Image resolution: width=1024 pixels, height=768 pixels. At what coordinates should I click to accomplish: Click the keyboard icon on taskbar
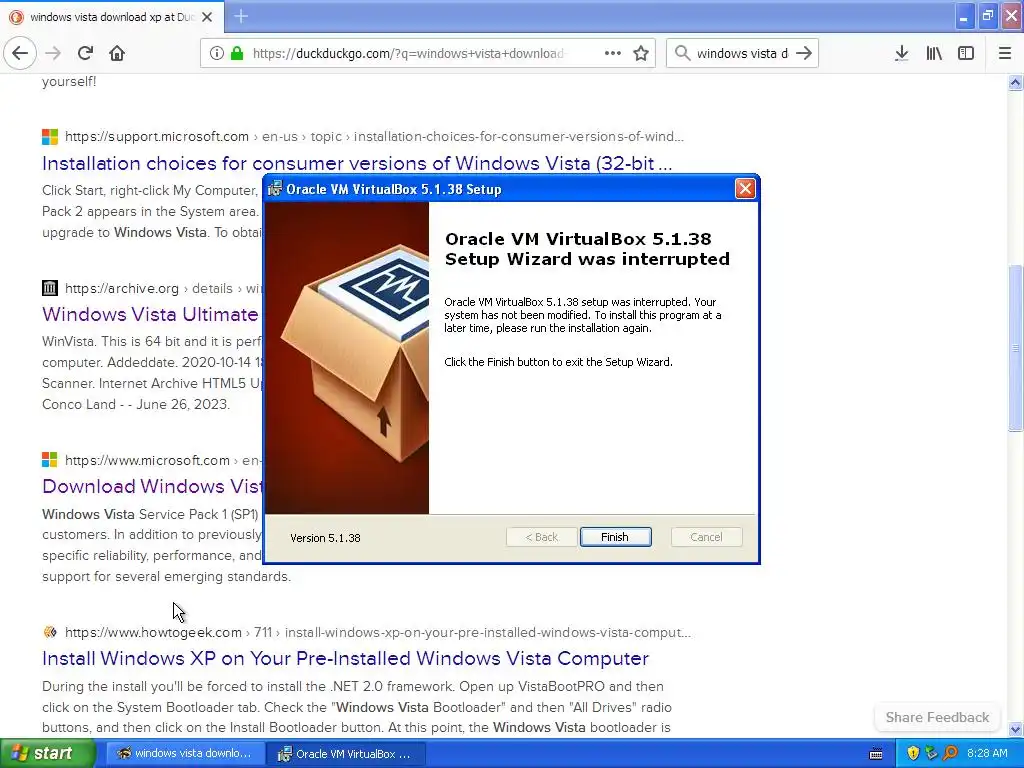click(x=876, y=754)
